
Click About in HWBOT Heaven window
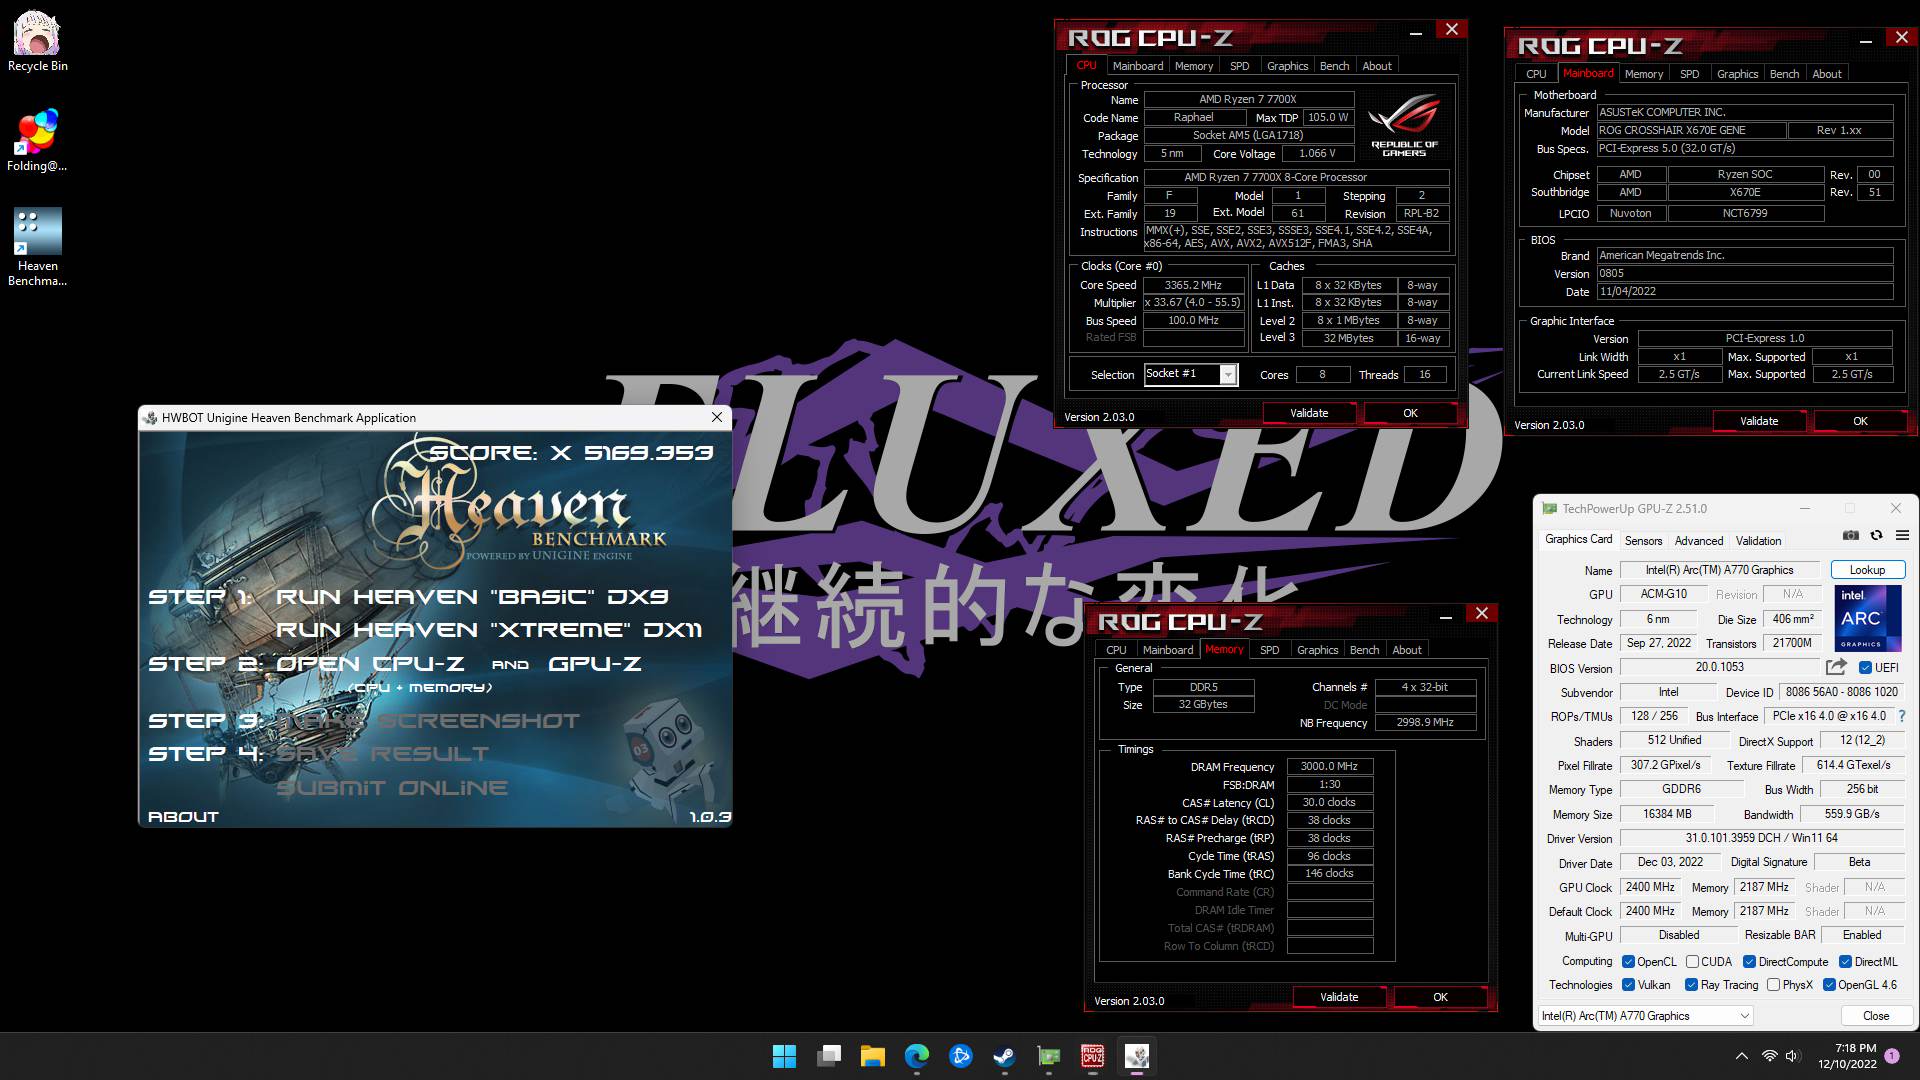183,817
